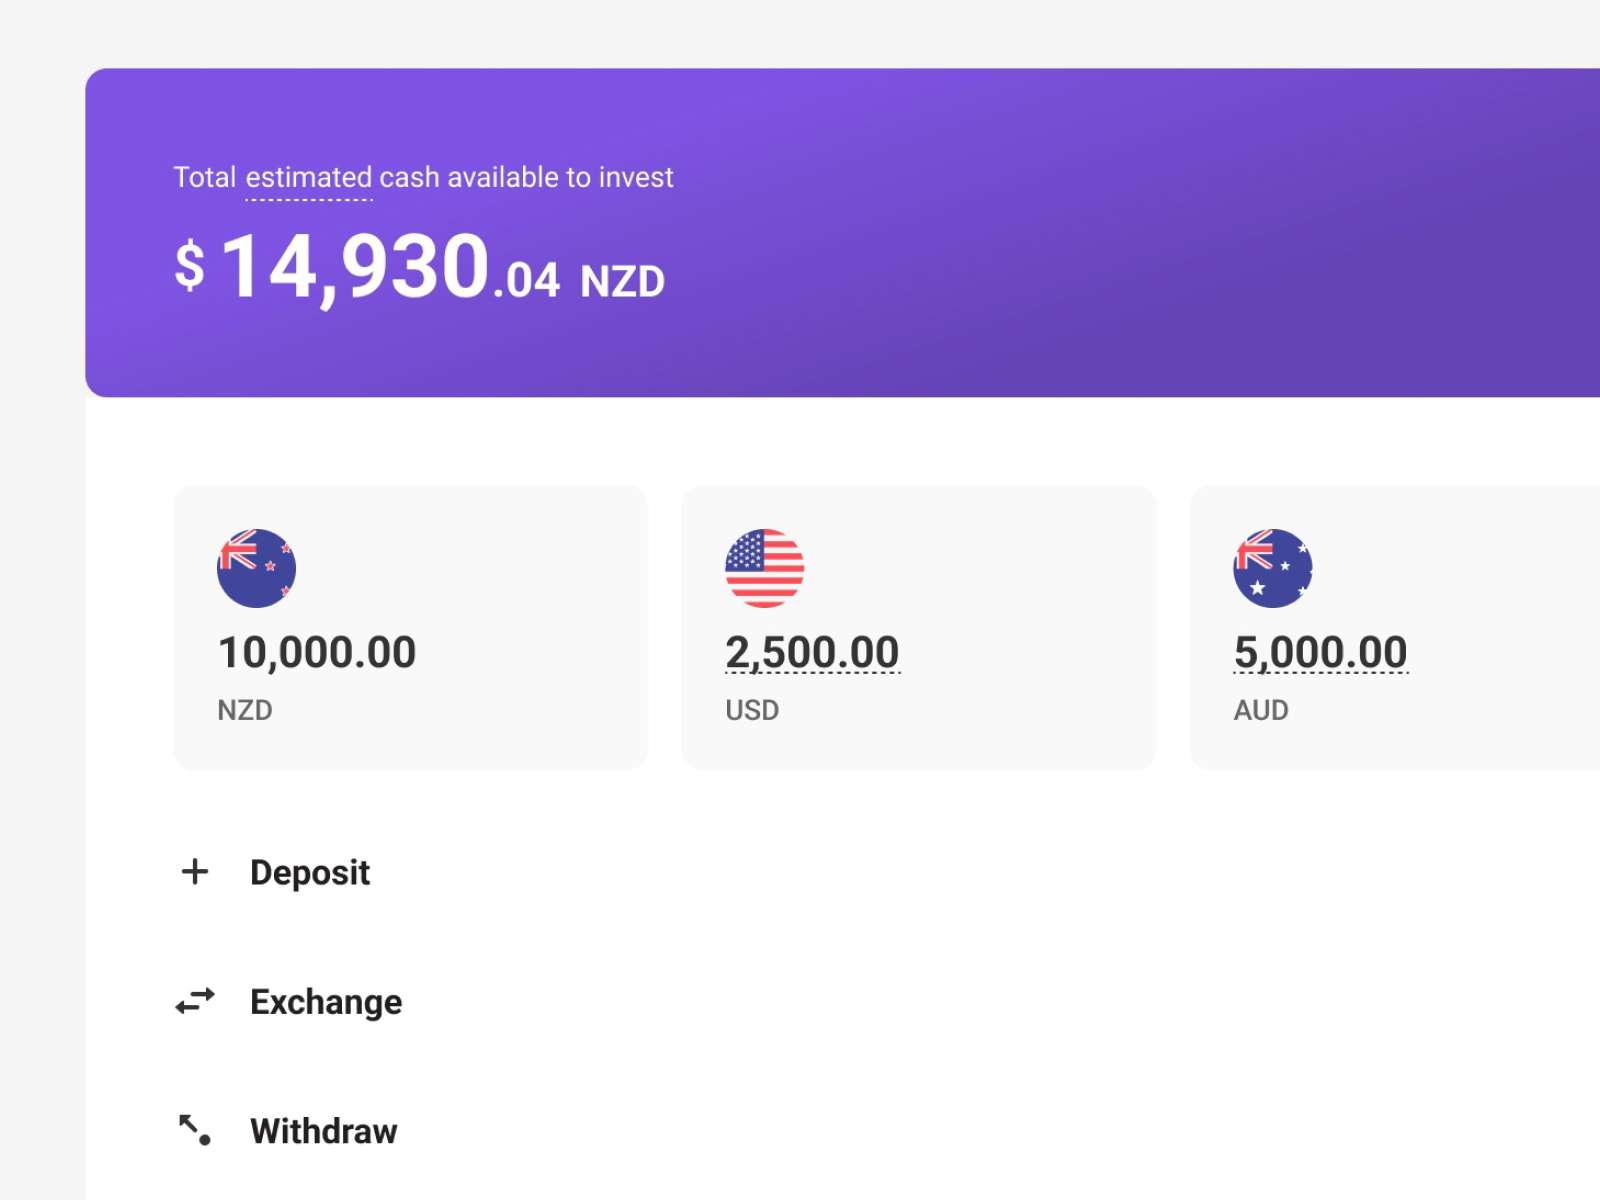Open the Deposit option
This screenshot has width=1600, height=1200.
(310, 873)
